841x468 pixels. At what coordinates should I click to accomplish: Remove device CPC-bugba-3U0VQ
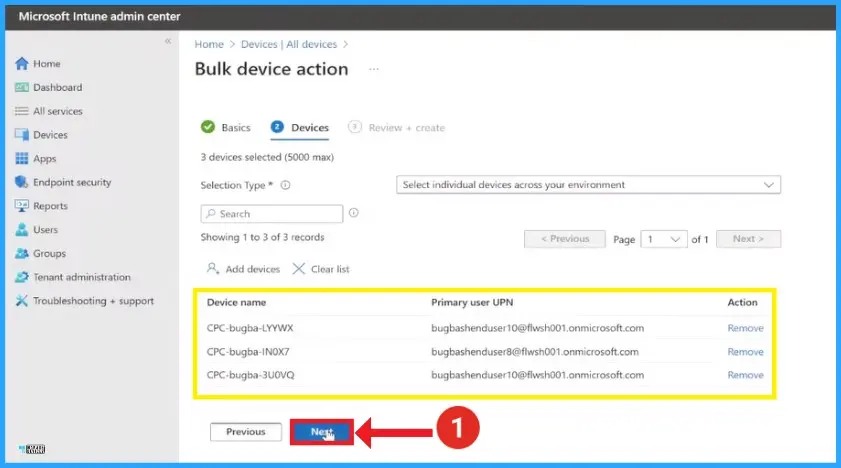click(x=746, y=375)
